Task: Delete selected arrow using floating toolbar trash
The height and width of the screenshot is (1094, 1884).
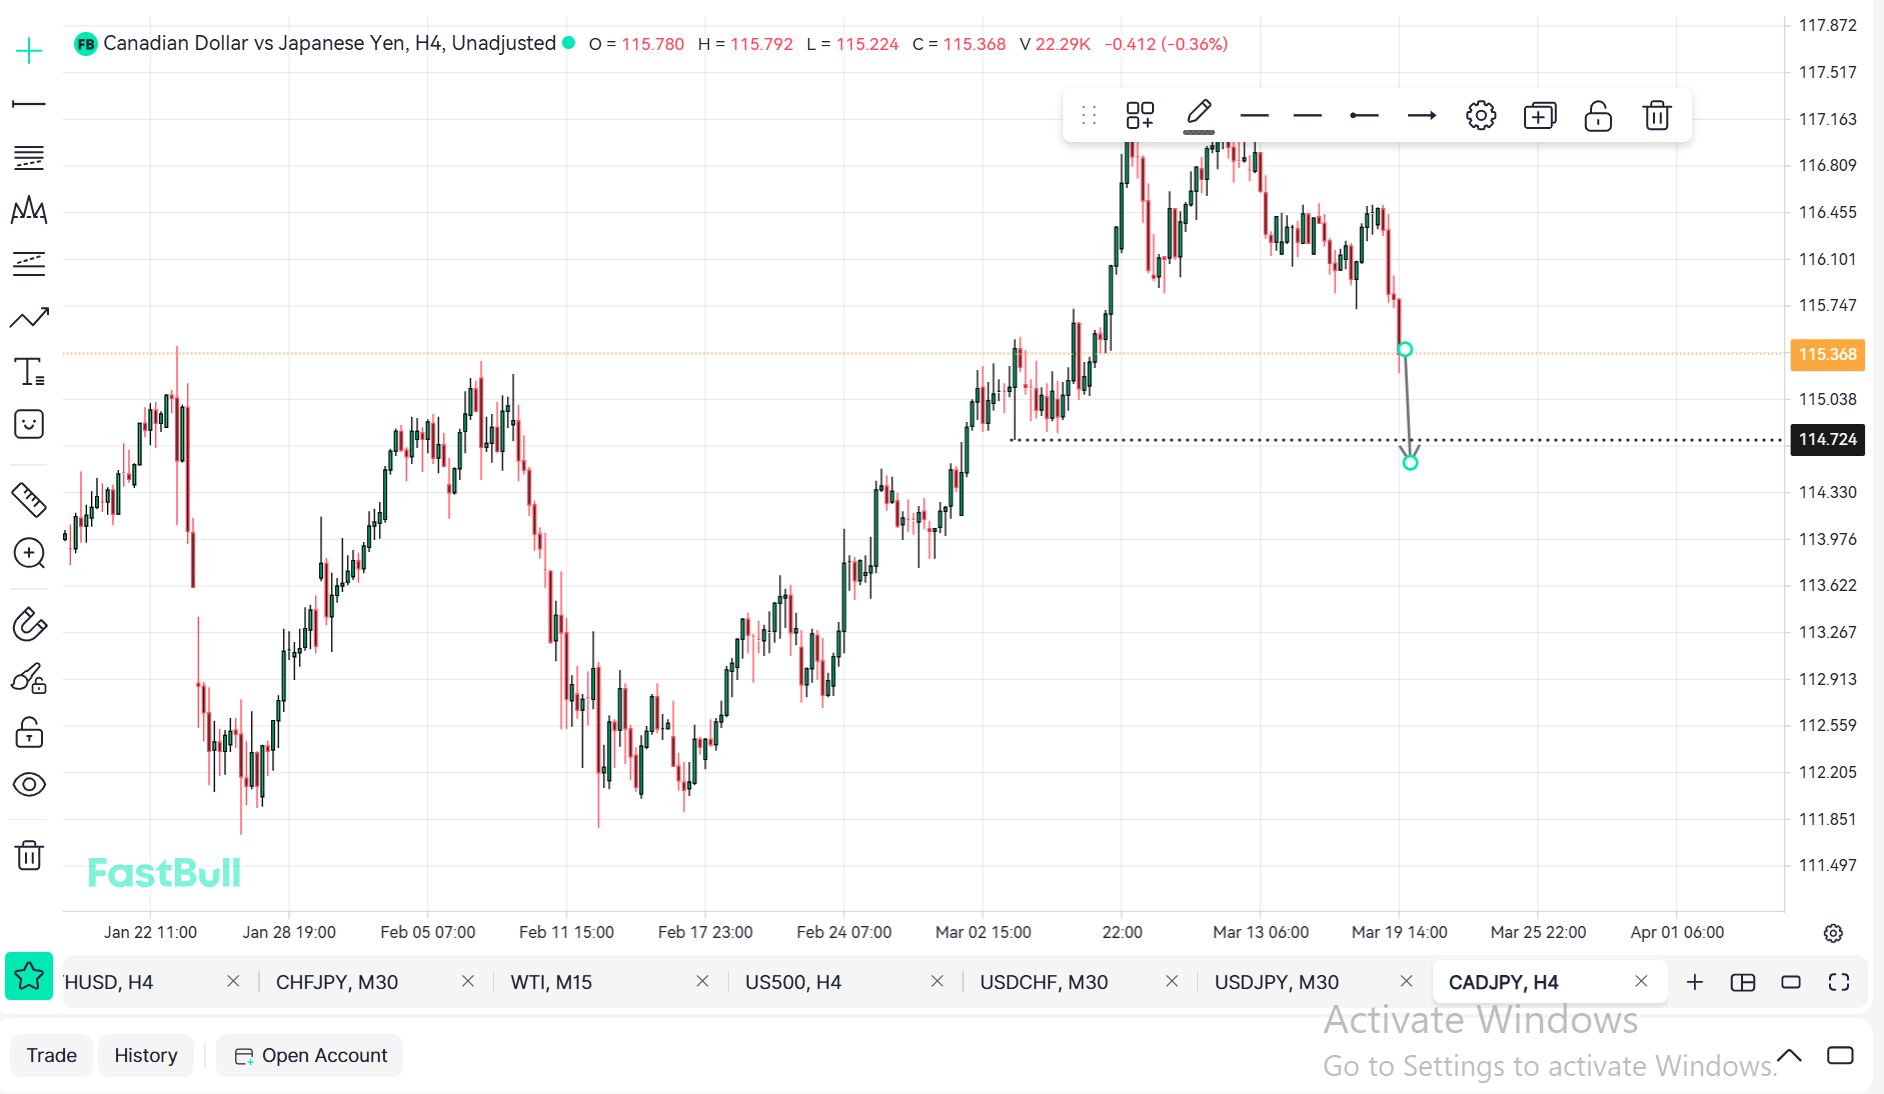Action: pyautogui.click(x=1656, y=116)
